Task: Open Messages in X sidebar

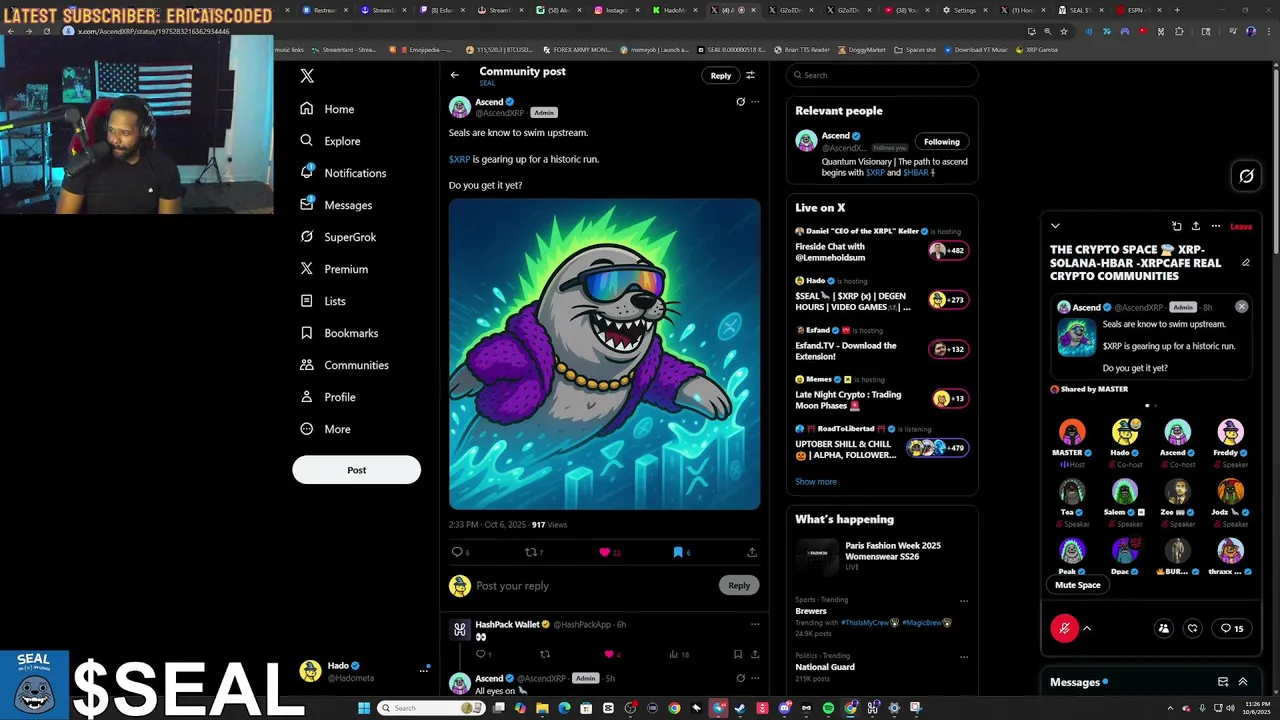Action: pyautogui.click(x=336, y=205)
